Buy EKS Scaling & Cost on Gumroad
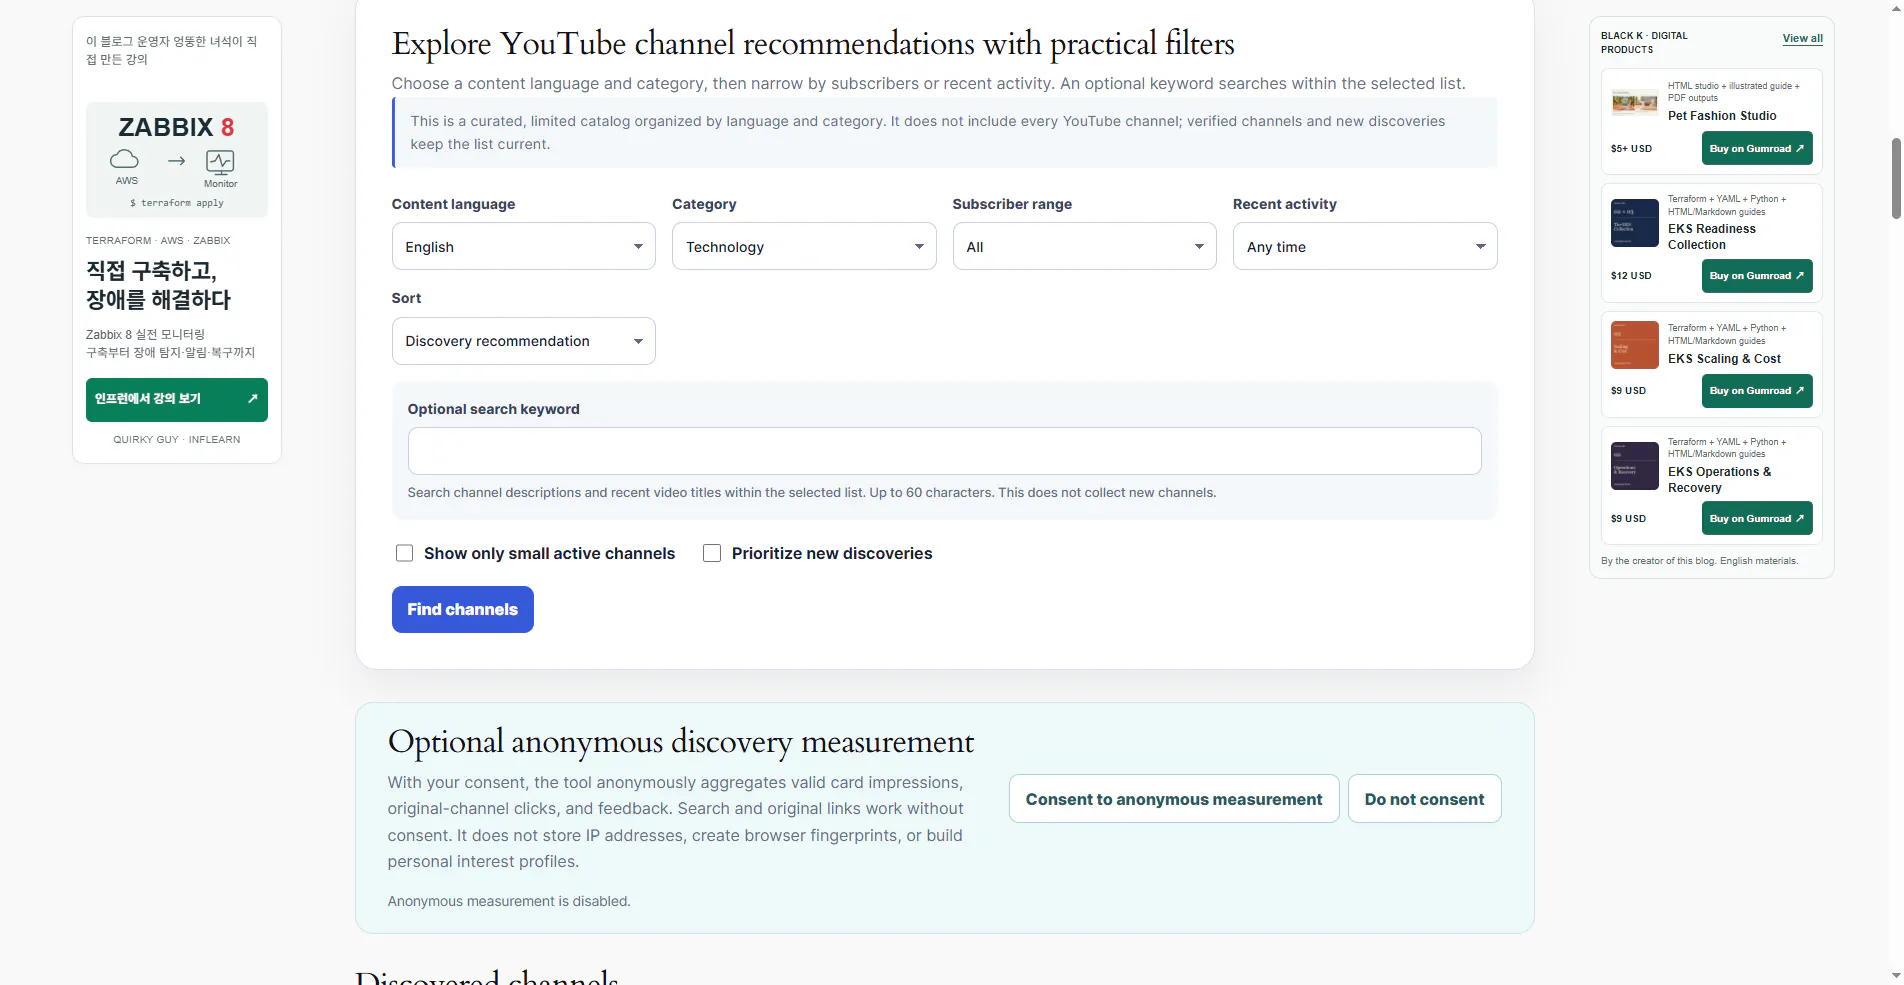1904x985 pixels. [x=1757, y=391]
